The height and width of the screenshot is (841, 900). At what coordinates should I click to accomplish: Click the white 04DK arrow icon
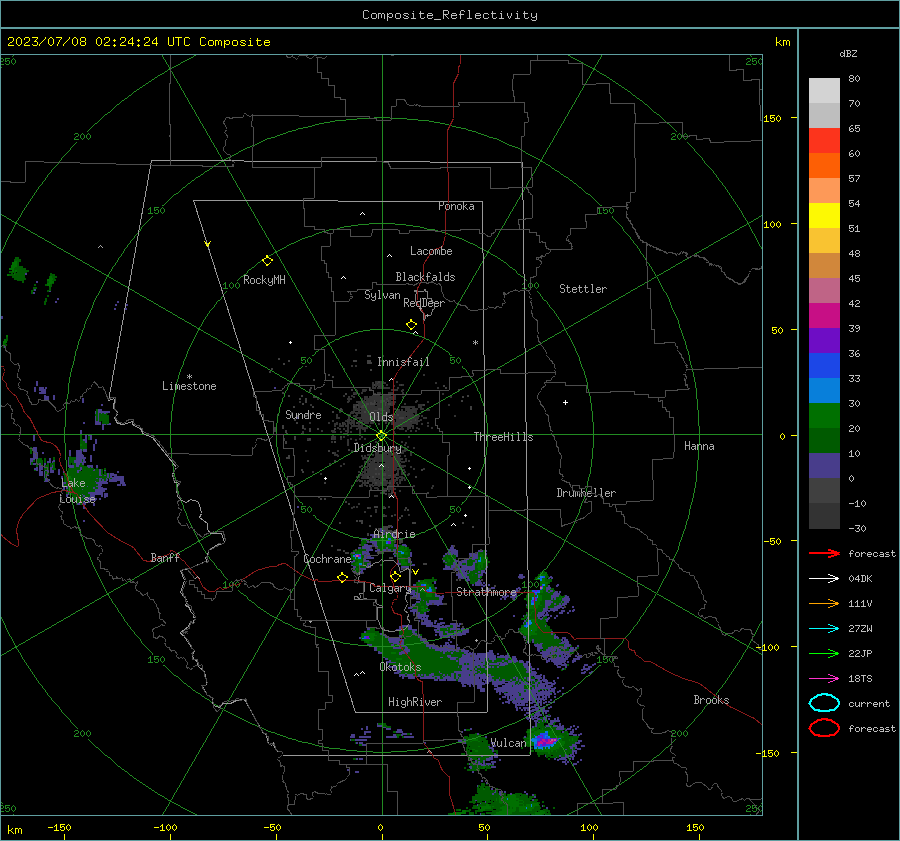pyautogui.click(x=824, y=579)
